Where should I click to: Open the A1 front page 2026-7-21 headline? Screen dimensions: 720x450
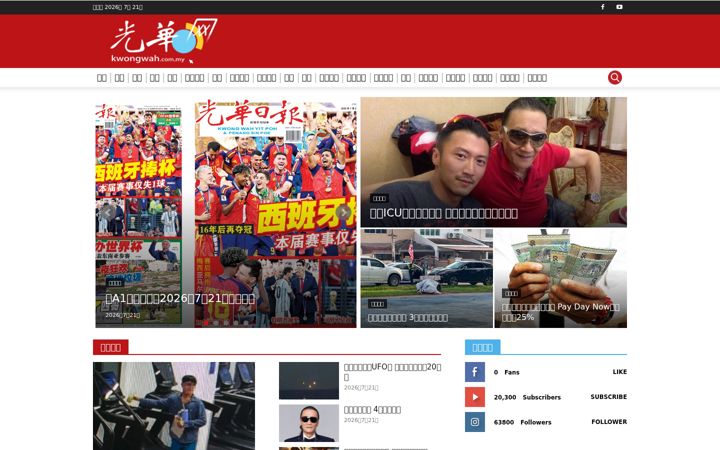180,299
